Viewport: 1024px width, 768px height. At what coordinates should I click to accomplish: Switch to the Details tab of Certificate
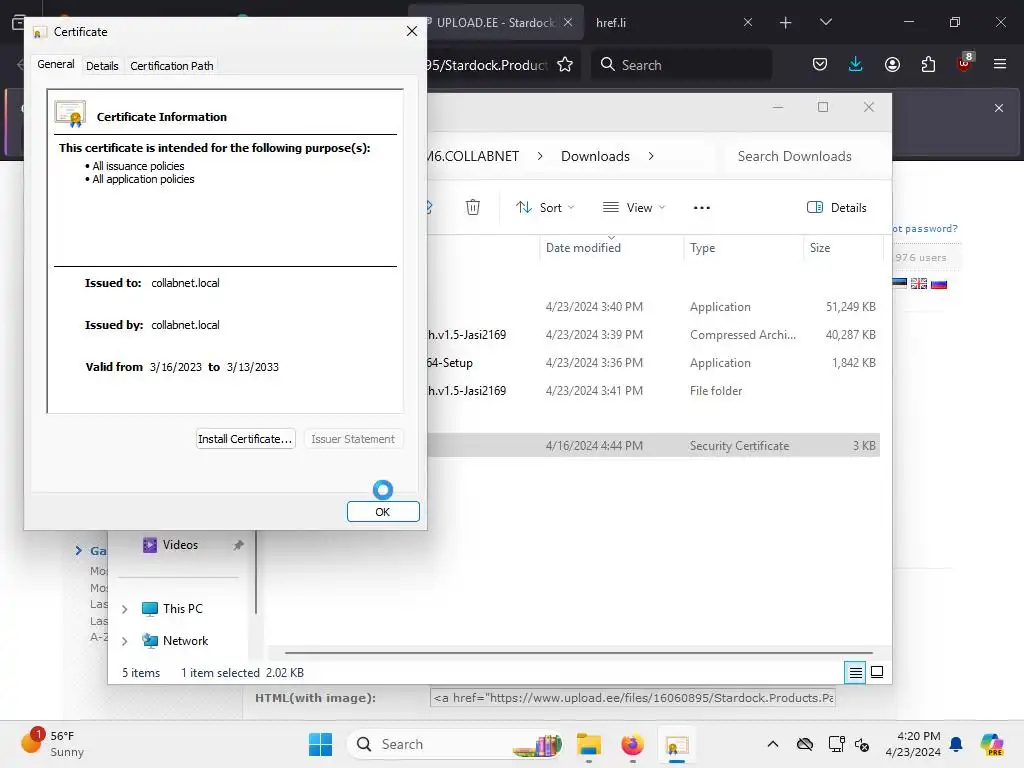102,66
